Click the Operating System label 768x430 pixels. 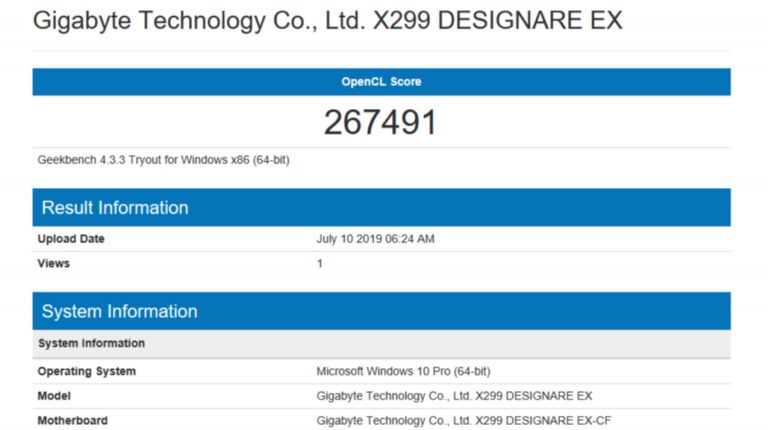87,371
